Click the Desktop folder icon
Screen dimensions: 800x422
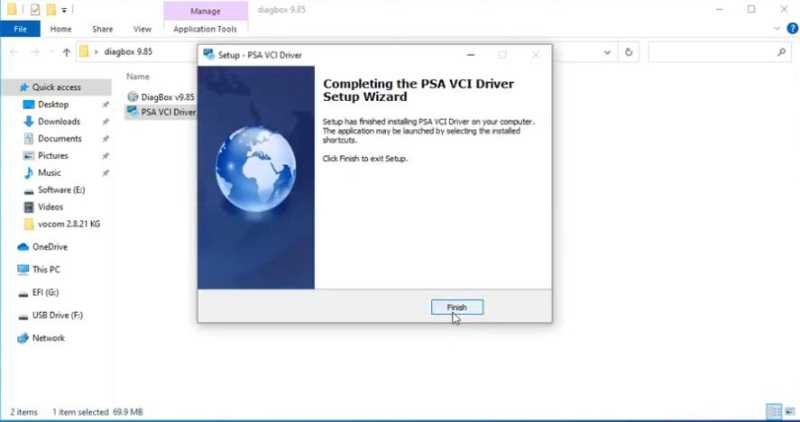29,105
